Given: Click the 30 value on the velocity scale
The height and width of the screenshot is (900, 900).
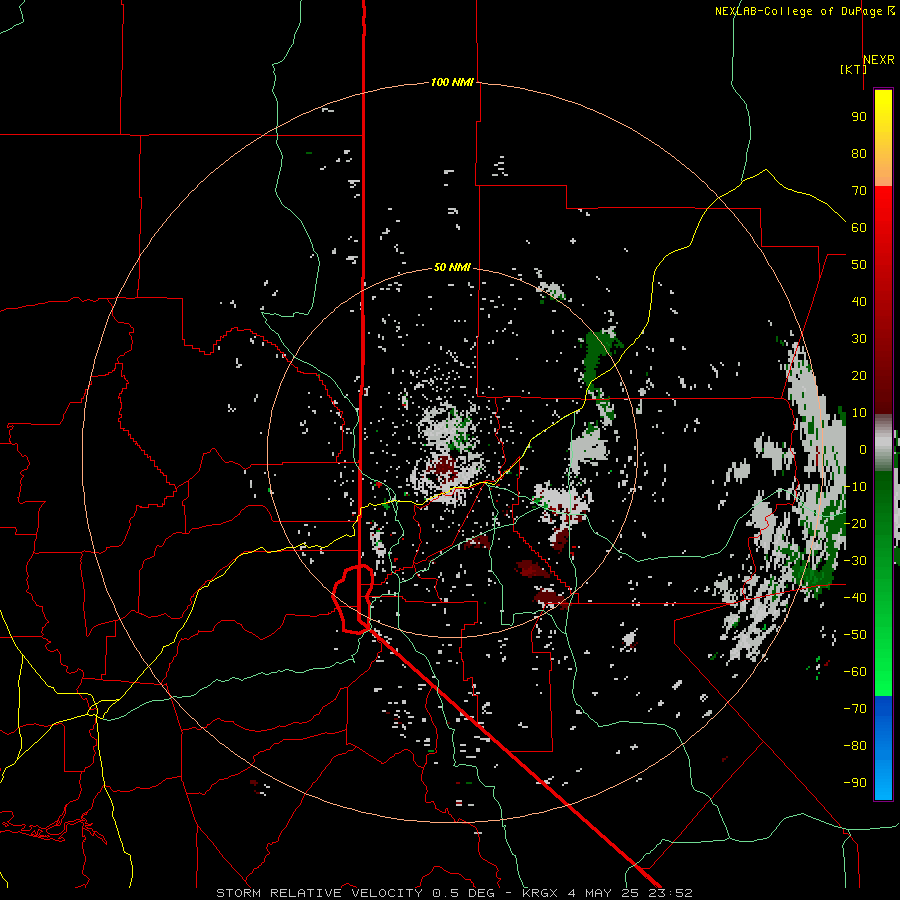Looking at the screenshot, I should pos(859,339).
